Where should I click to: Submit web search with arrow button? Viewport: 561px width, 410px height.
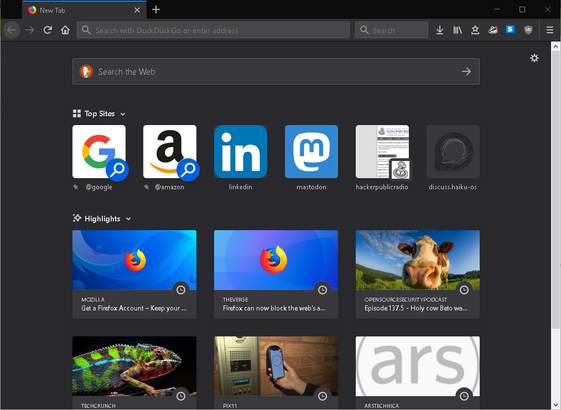click(466, 72)
